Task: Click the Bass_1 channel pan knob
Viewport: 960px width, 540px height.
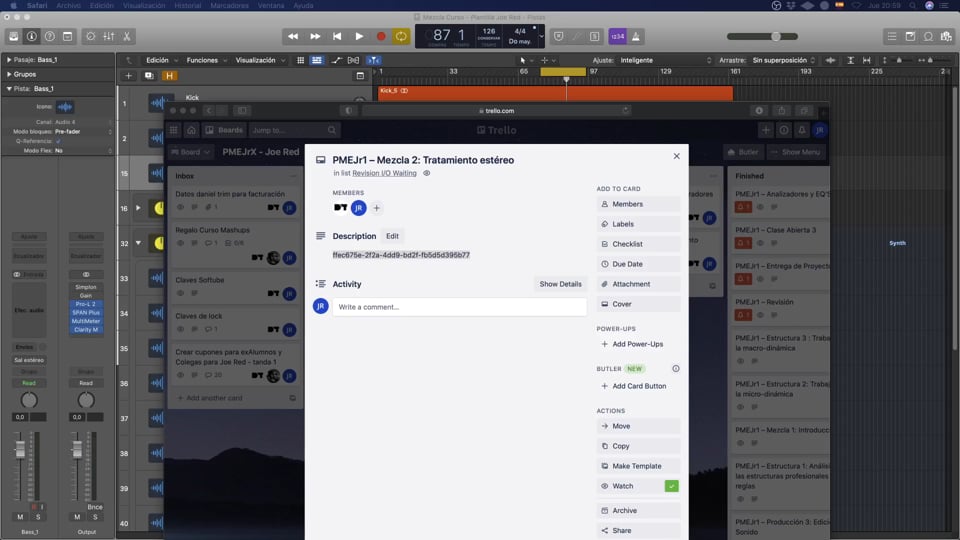Action: [29, 400]
